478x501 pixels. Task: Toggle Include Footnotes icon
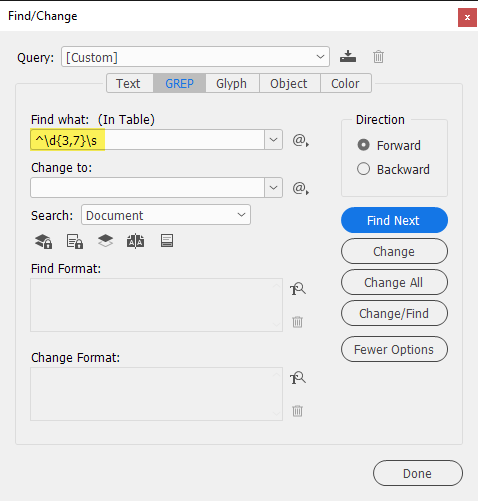click(167, 241)
